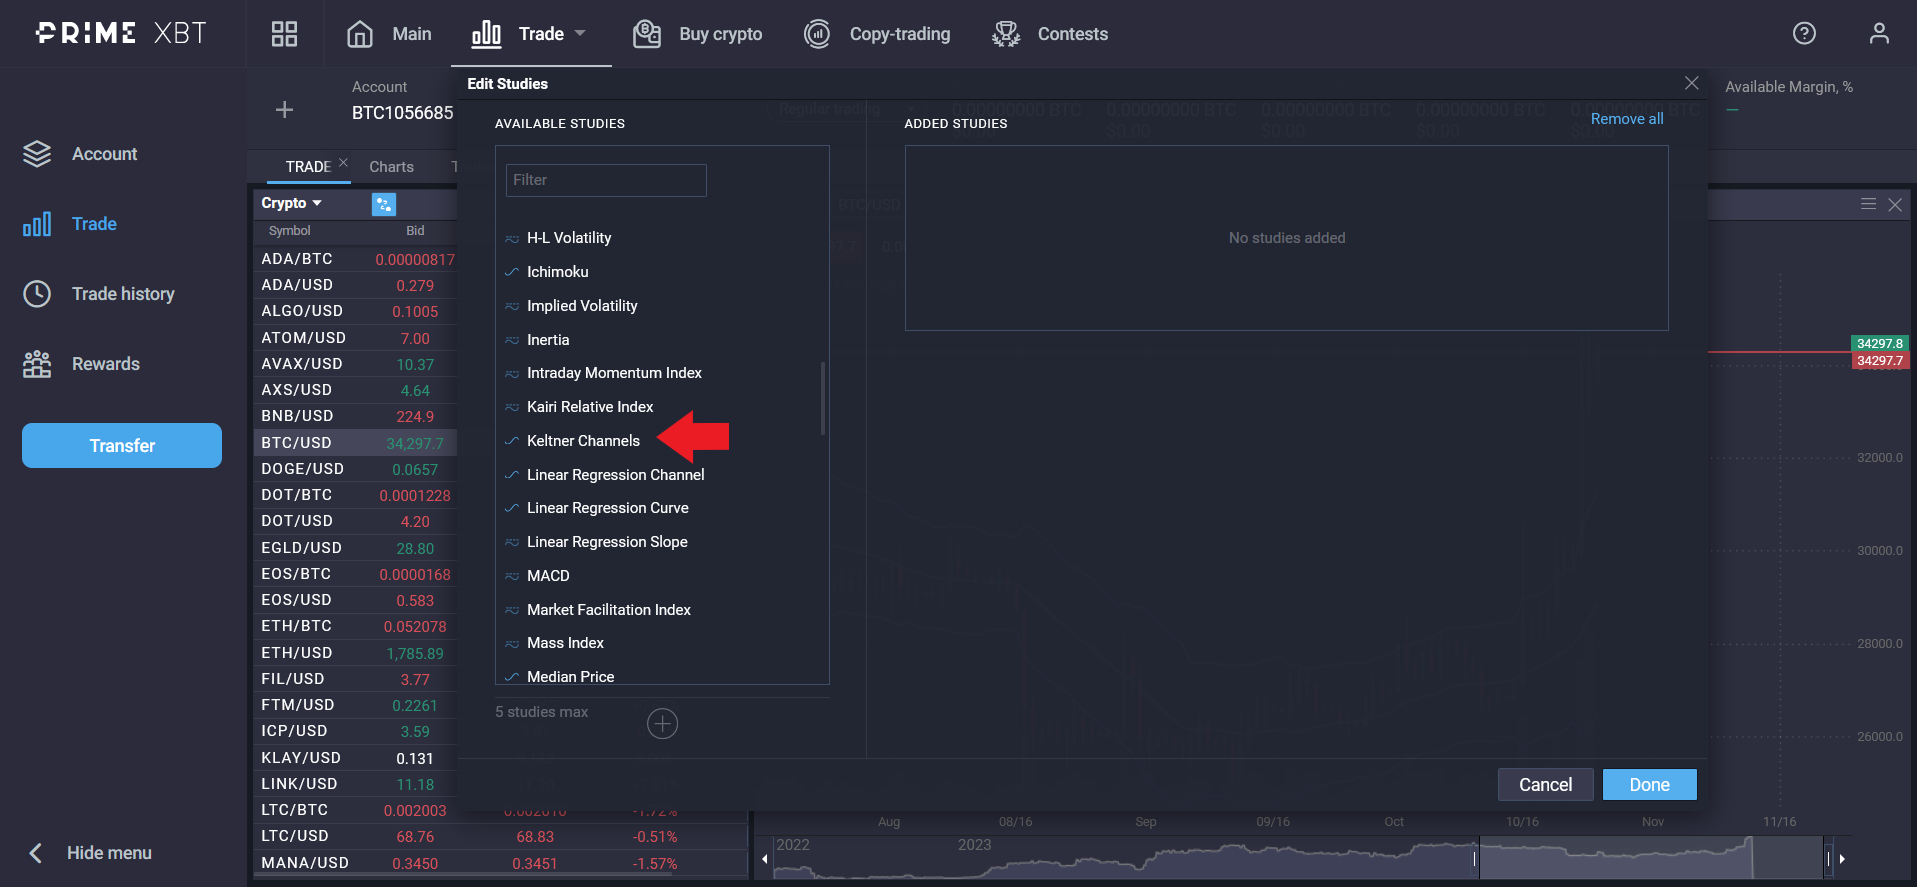Click Done in Edit Studies

[1649, 785]
